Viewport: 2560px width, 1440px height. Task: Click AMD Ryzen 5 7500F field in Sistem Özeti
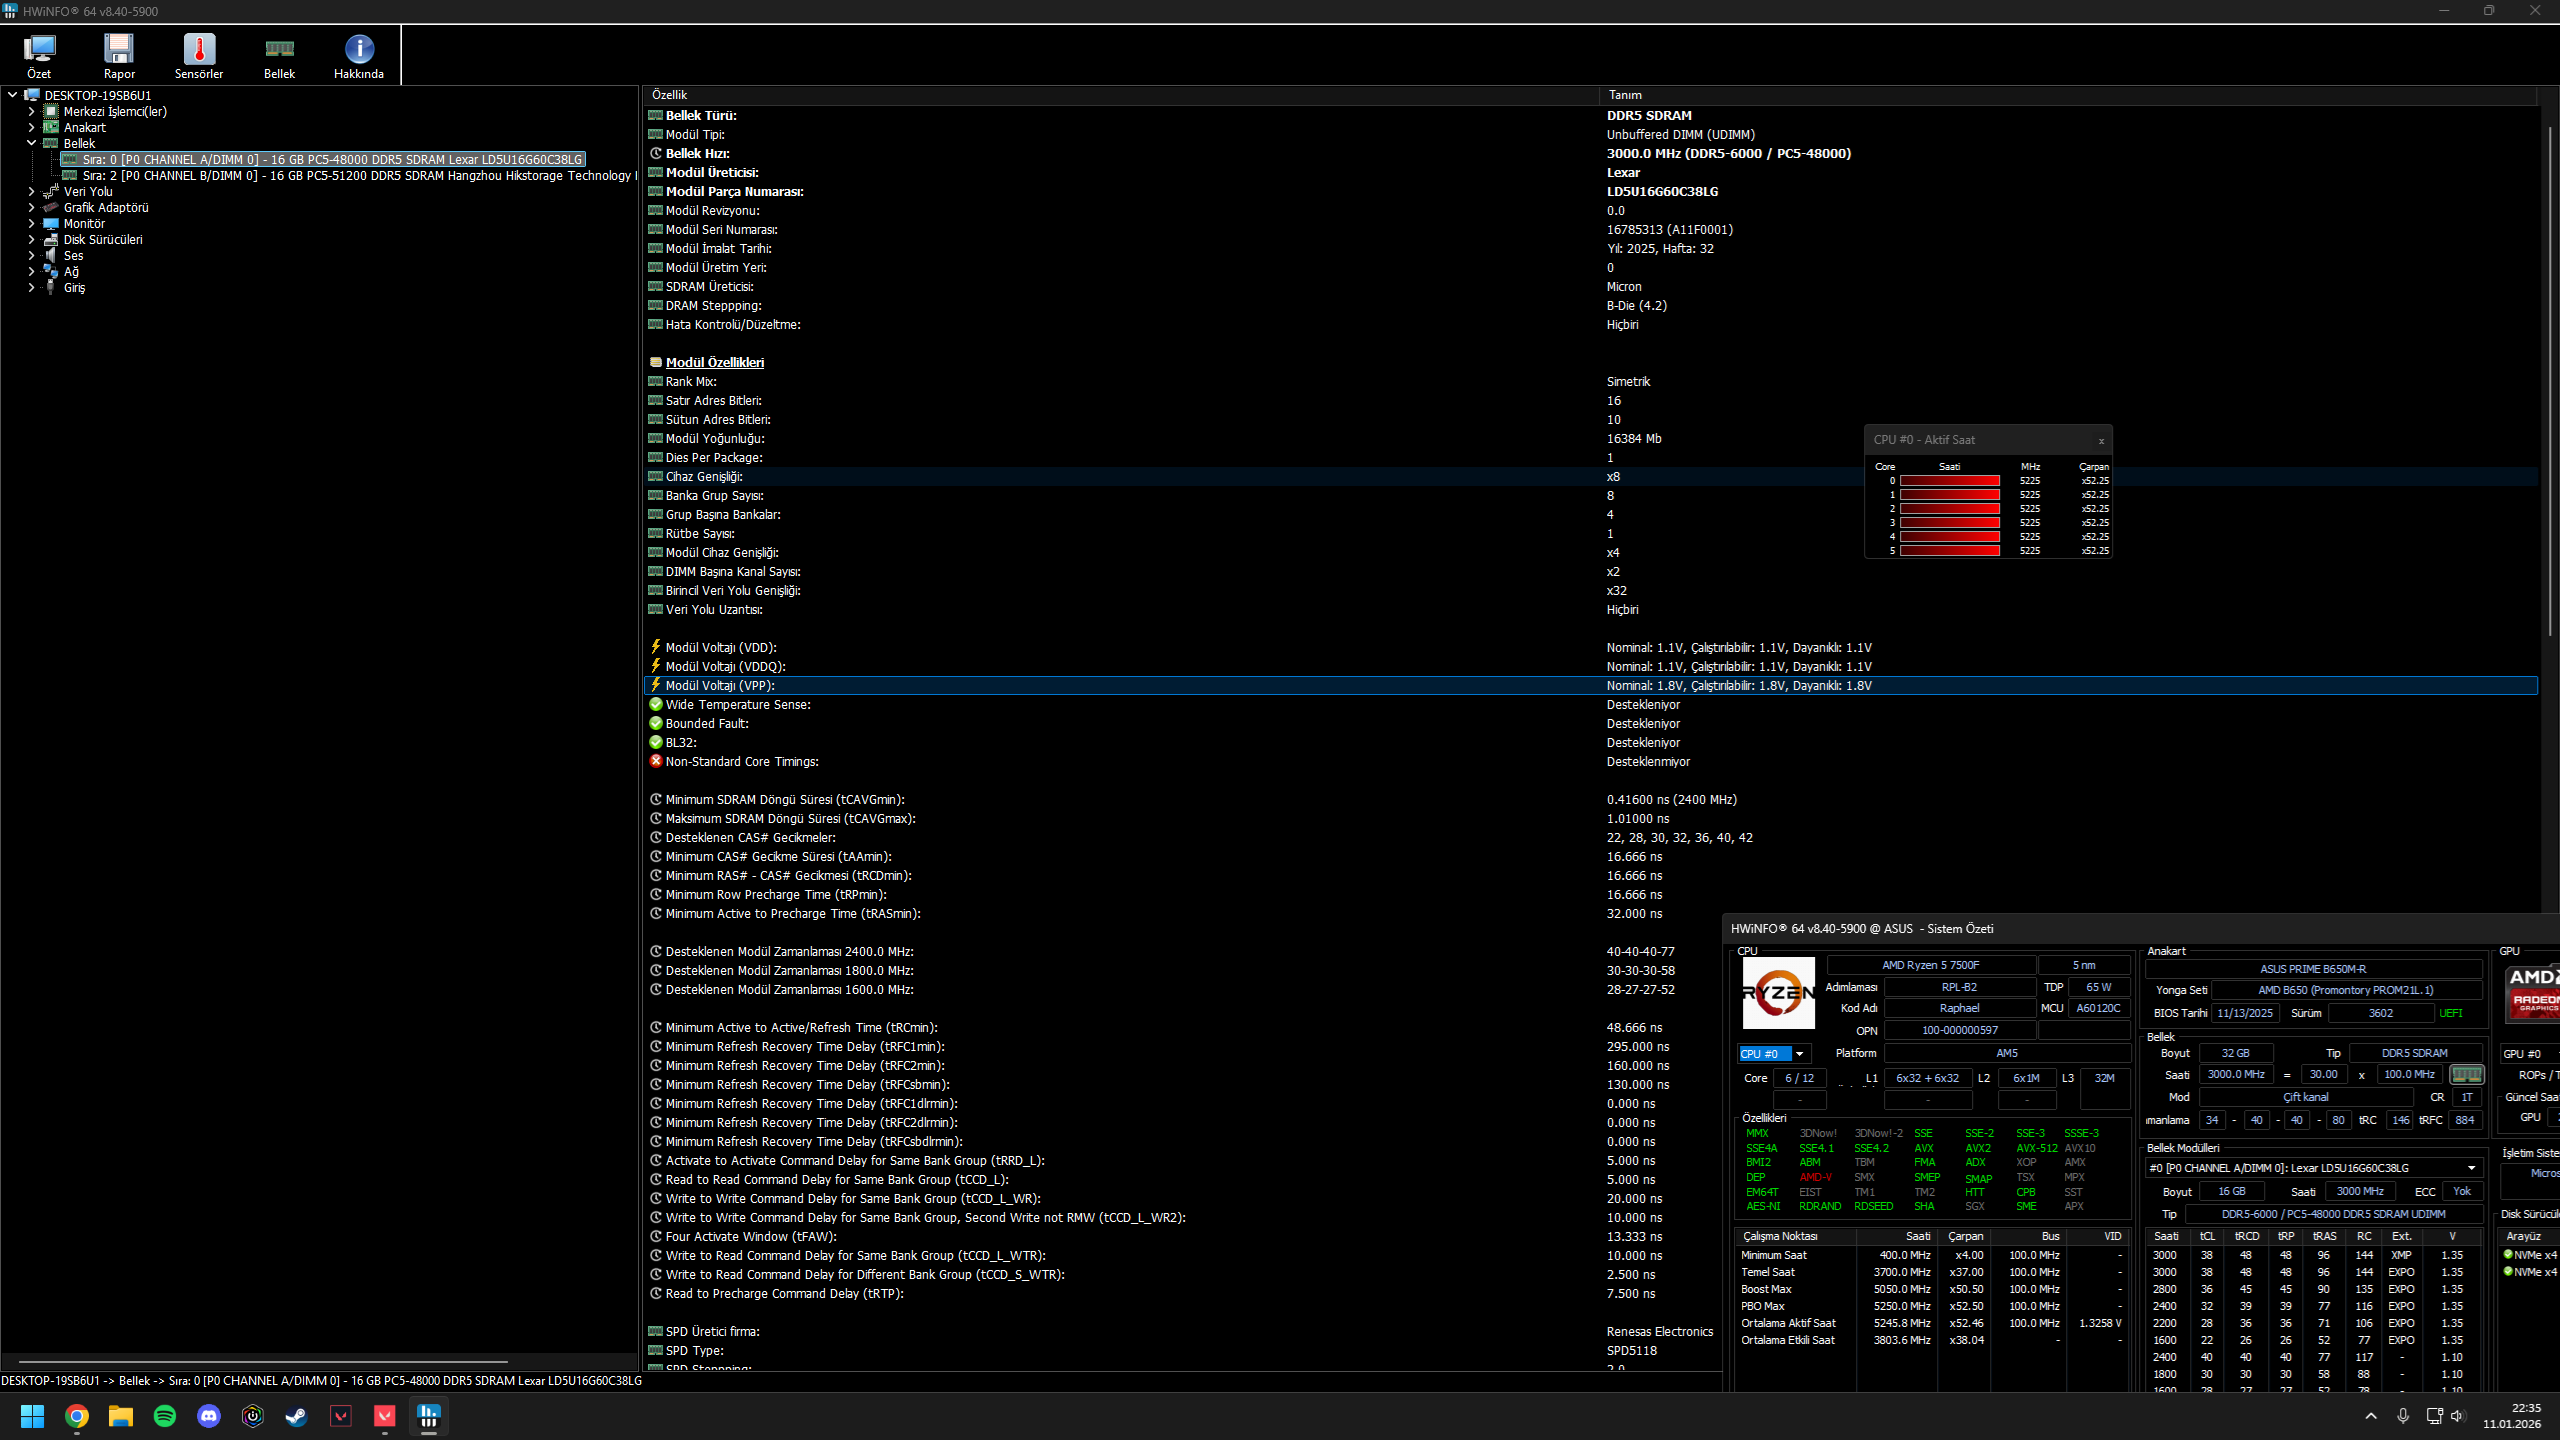pos(1931,965)
